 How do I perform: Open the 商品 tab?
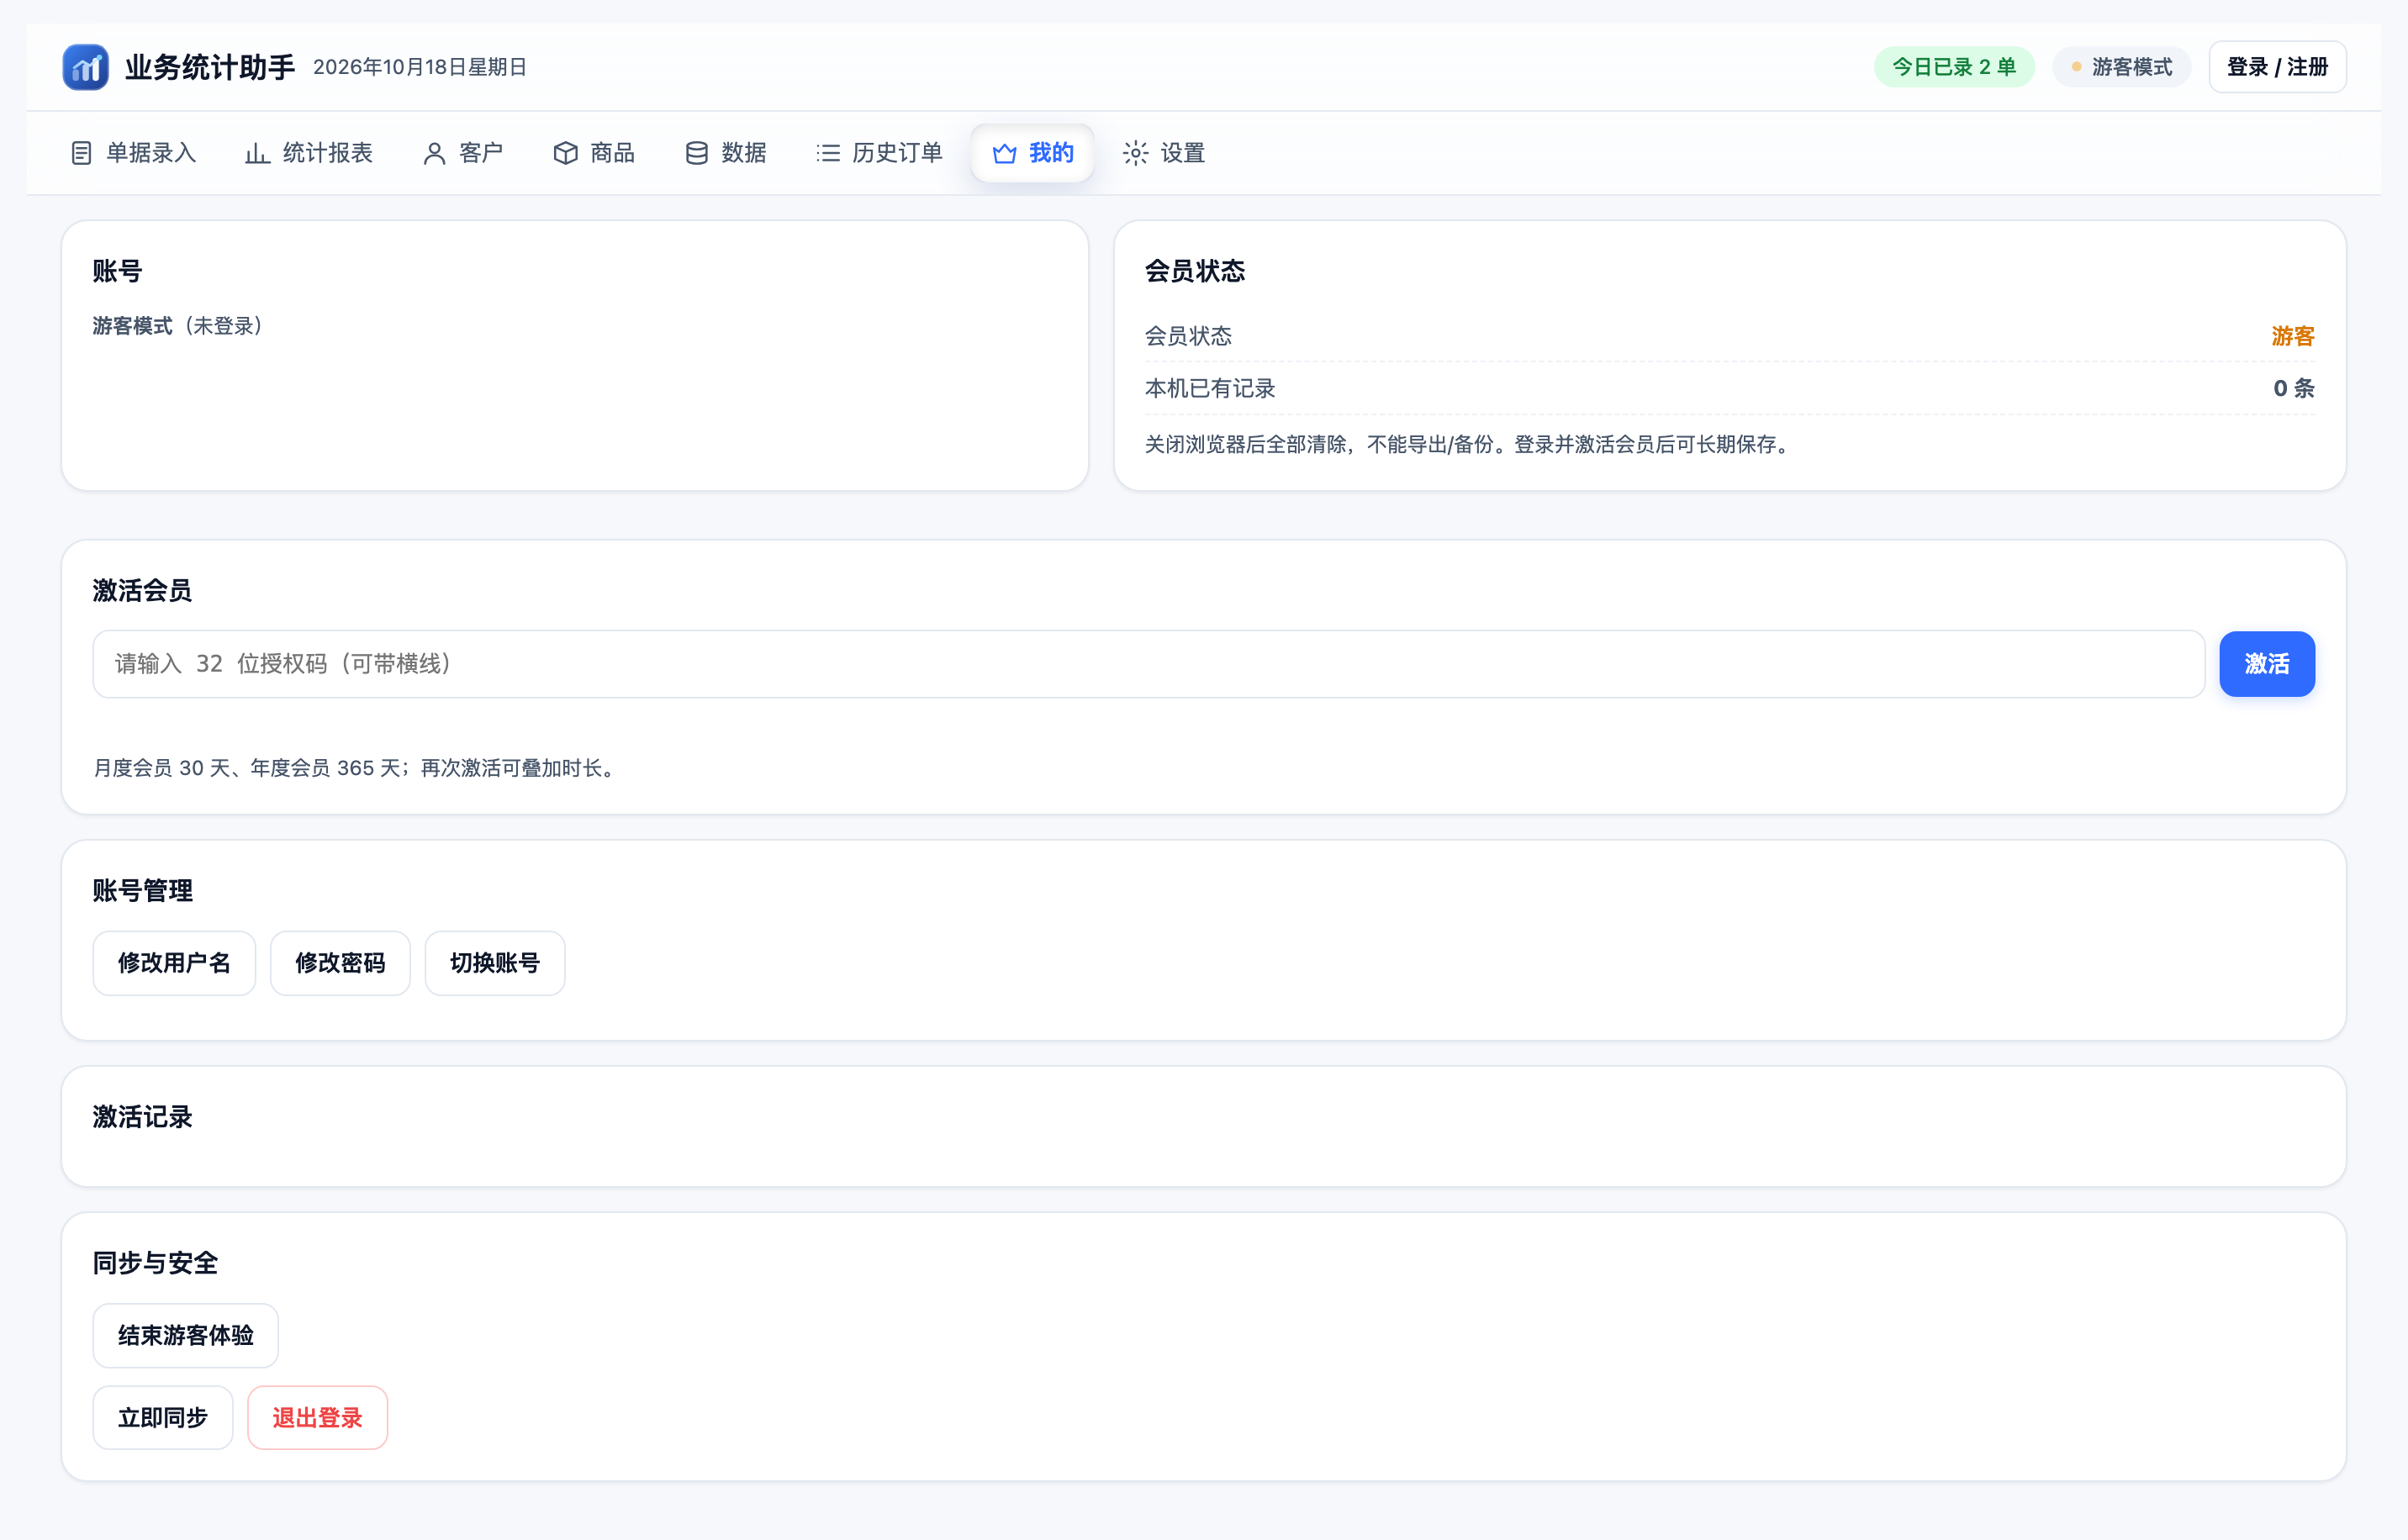(x=594, y=153)
